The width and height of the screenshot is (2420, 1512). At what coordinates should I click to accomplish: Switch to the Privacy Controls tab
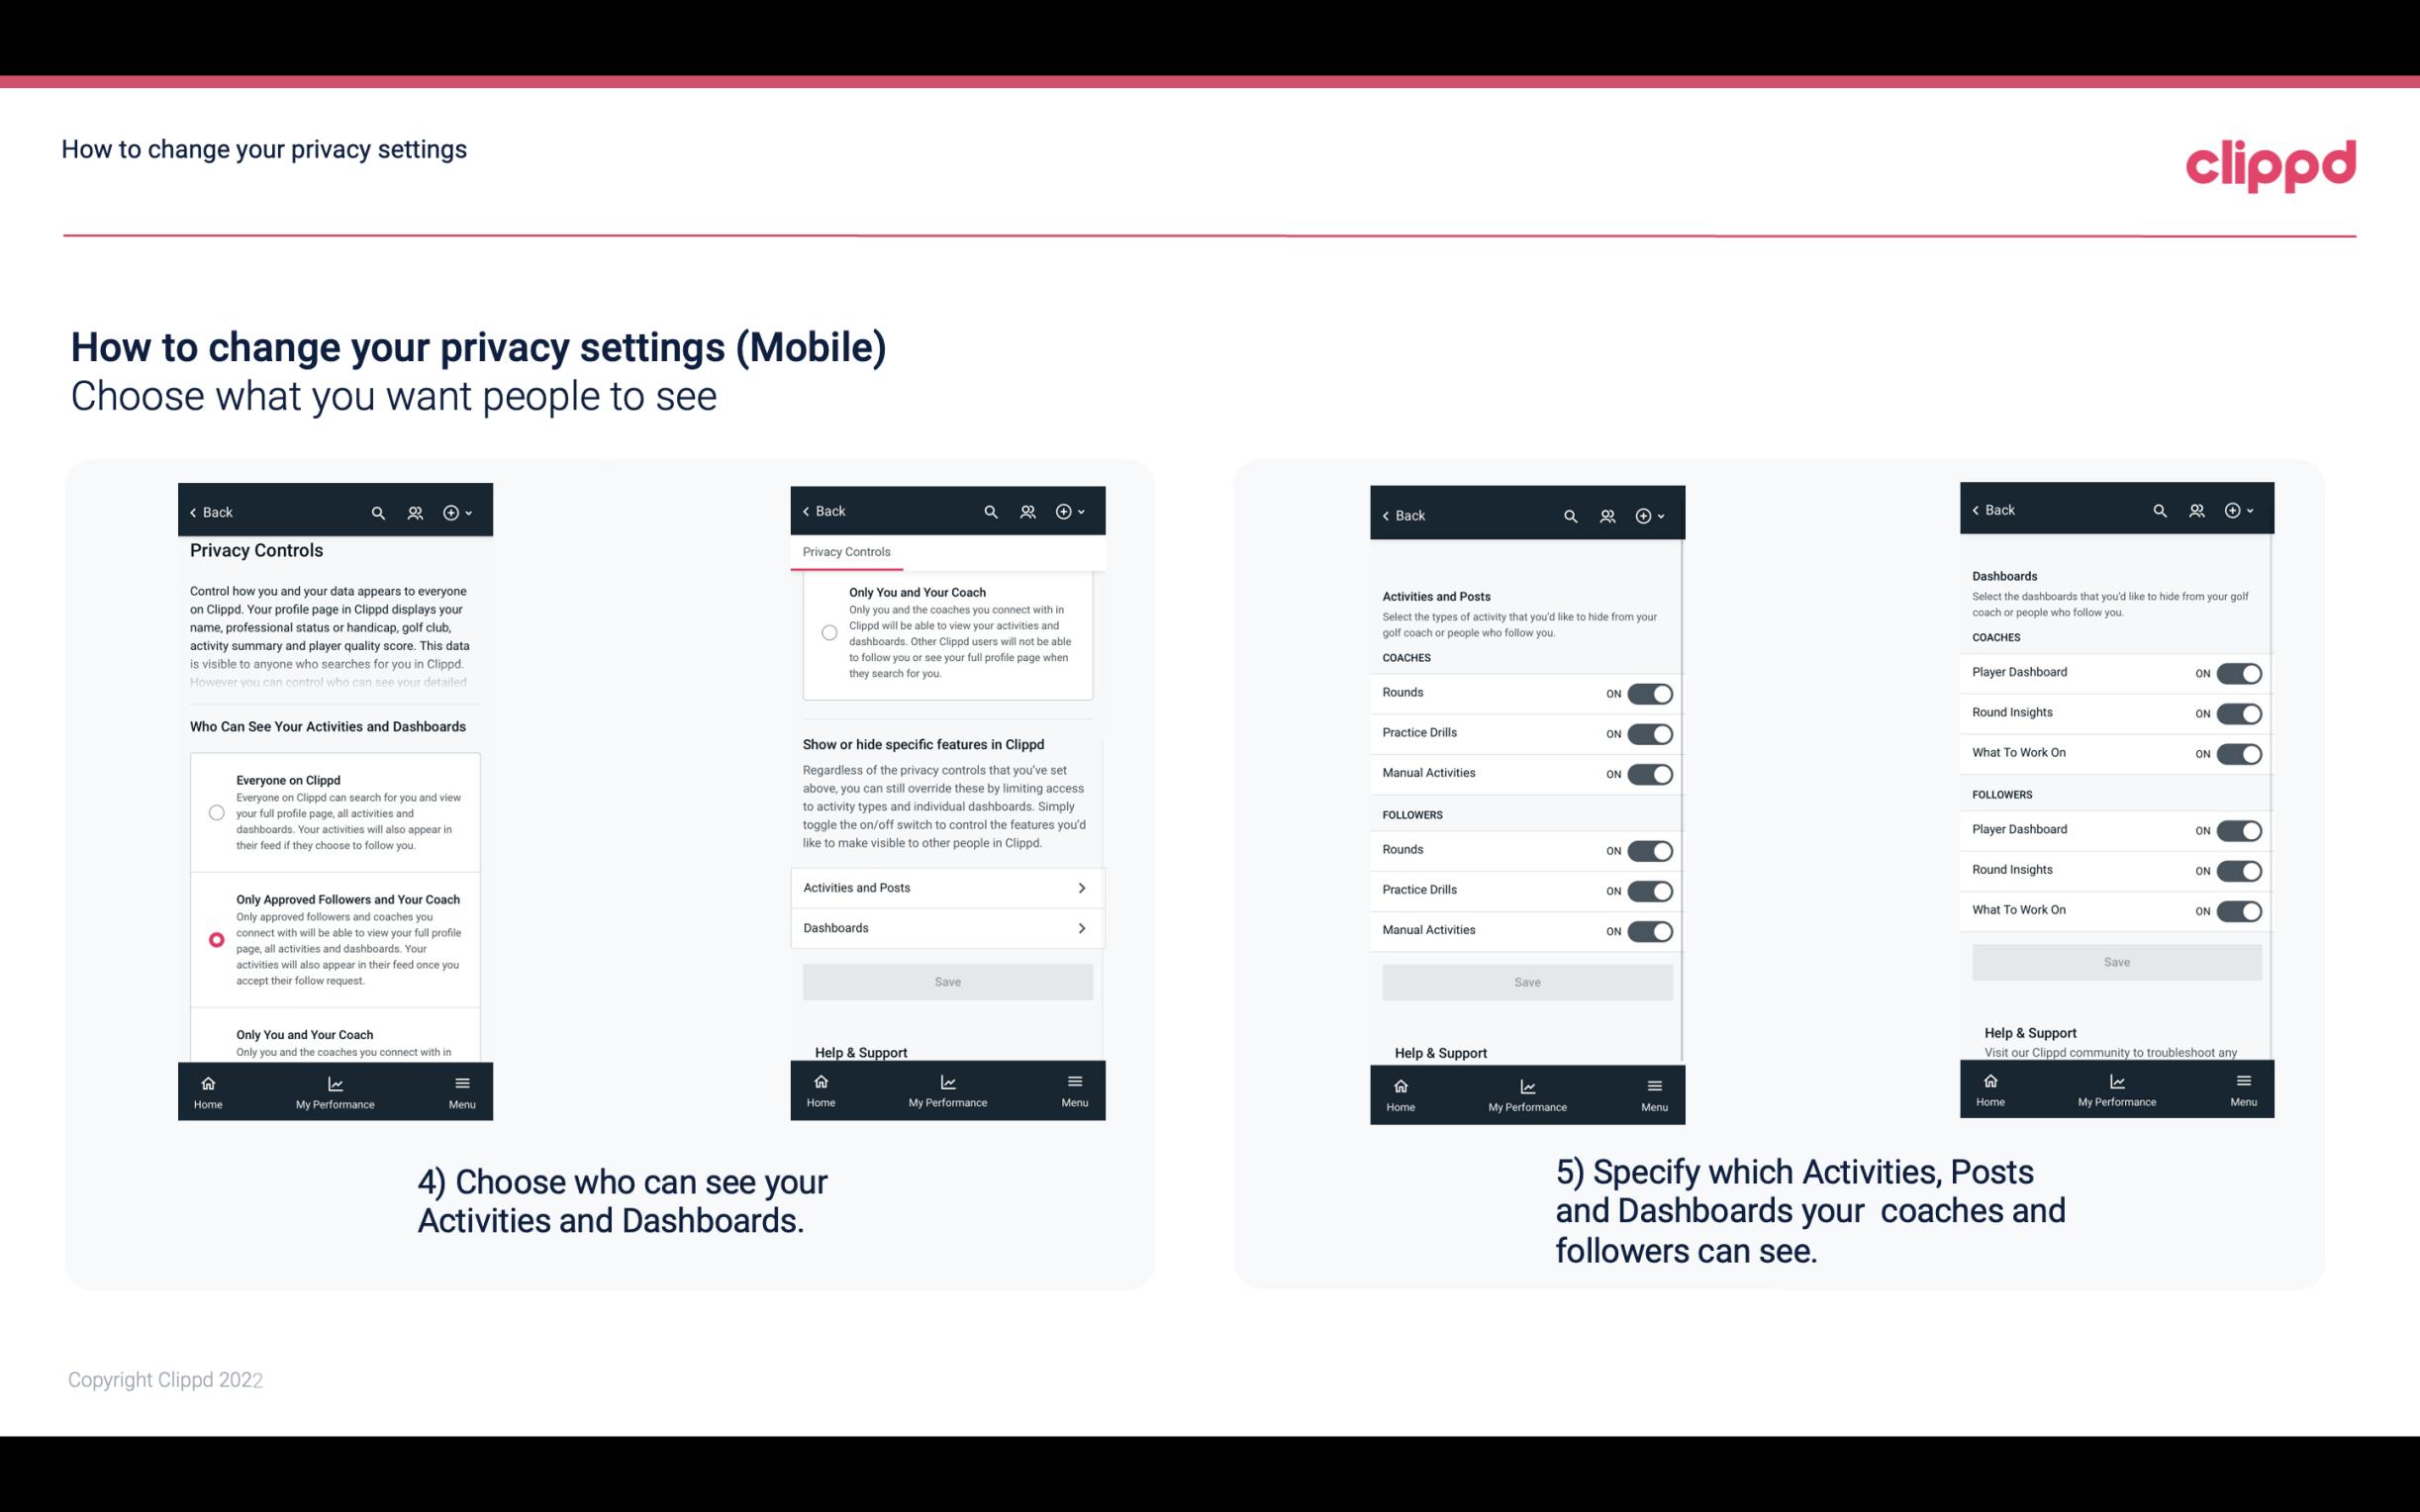click(846, 552)
